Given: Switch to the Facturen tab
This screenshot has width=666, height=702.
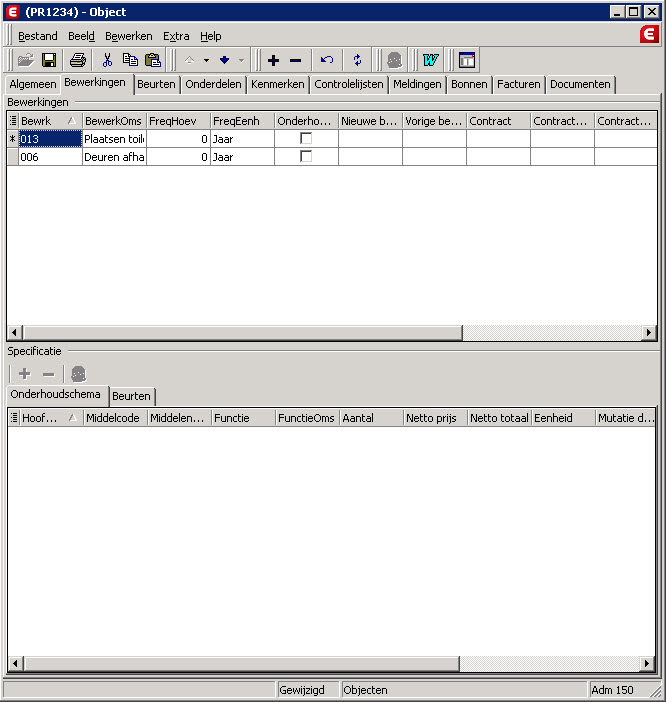Looking at the screenshot, I should 519,84.
